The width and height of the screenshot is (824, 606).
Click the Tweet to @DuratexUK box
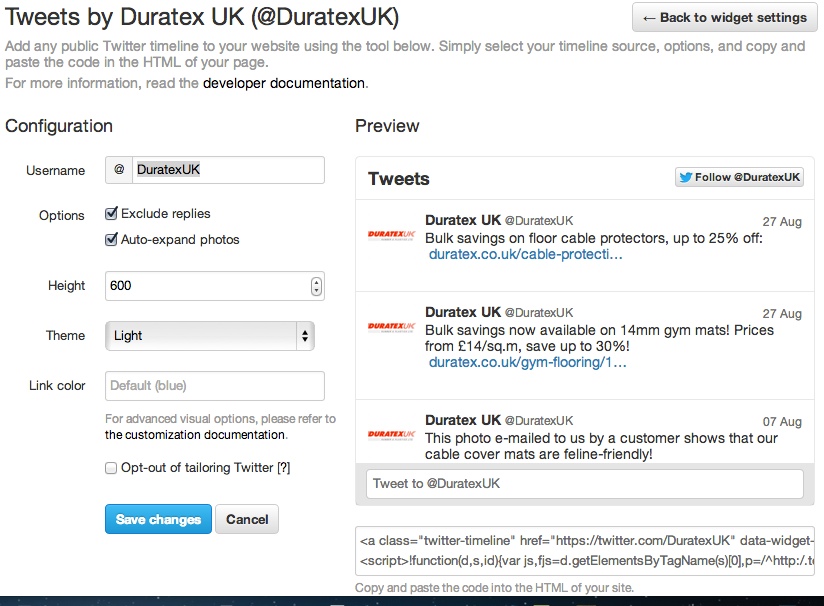[585, 484]
